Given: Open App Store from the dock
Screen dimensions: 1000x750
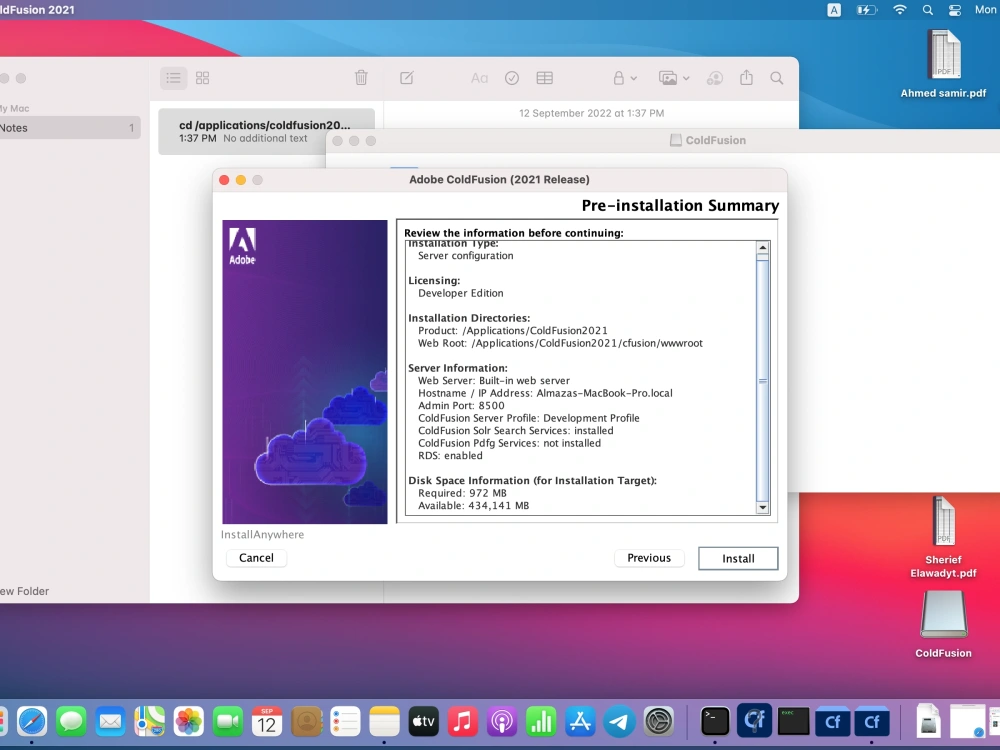Looking at the screenshot, I should [x=580, y=722].
